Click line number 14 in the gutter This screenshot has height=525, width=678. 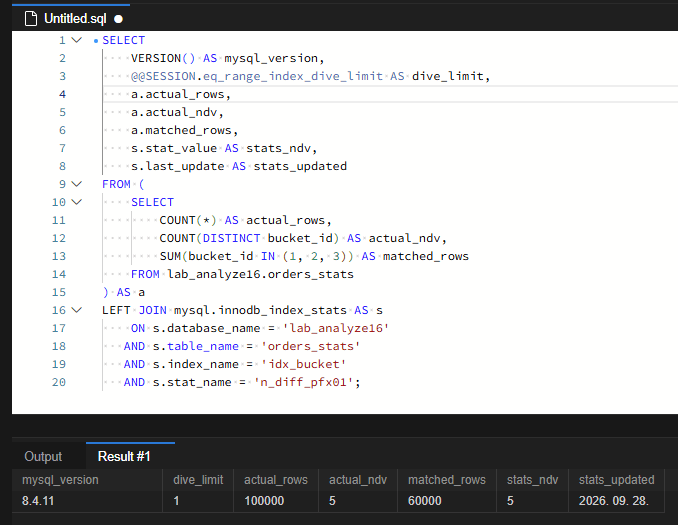[59, 274]
